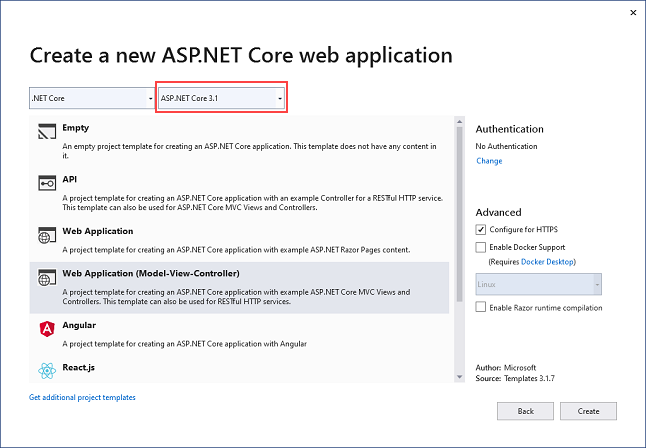Viewport: 646px width, 448px height.
Task: Open the Docker Desktop link
Action: pyautogui.click(x=548, y=262)
